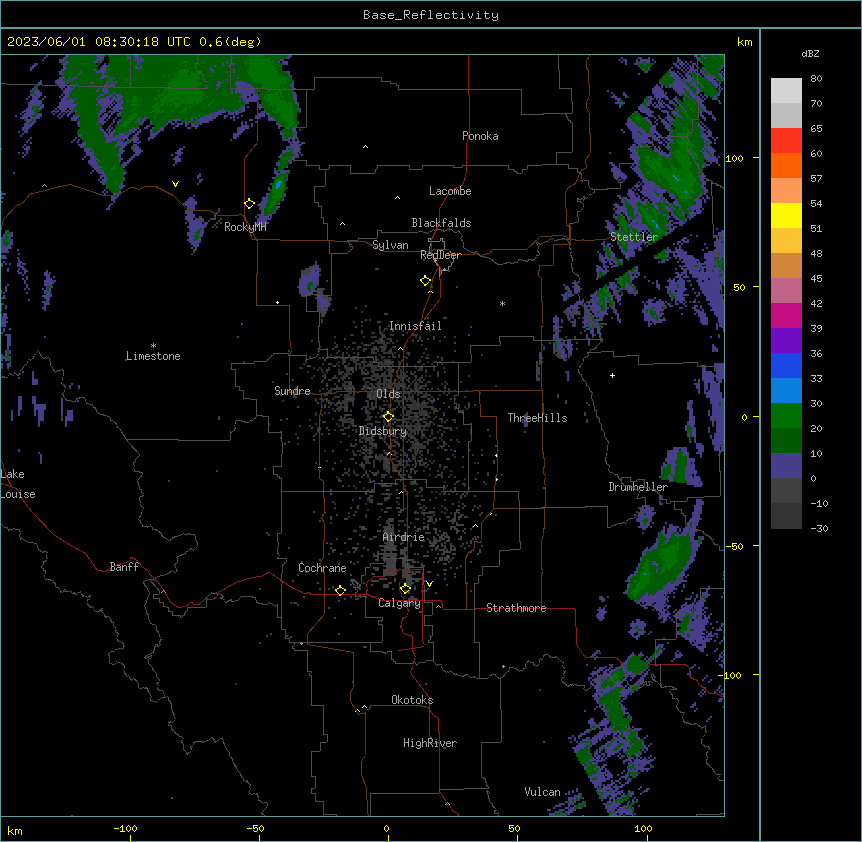Click the yellow diamond marker below RedDeer

point(425,281)
